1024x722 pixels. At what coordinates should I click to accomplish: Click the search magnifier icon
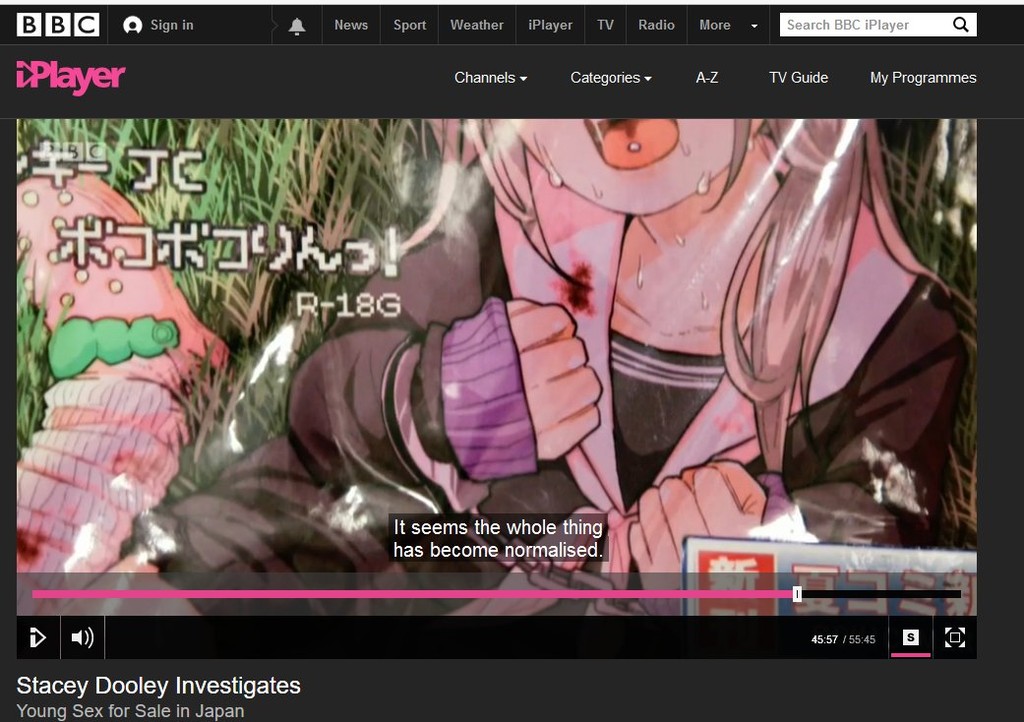pyautogui.click(x=961, y=25)
